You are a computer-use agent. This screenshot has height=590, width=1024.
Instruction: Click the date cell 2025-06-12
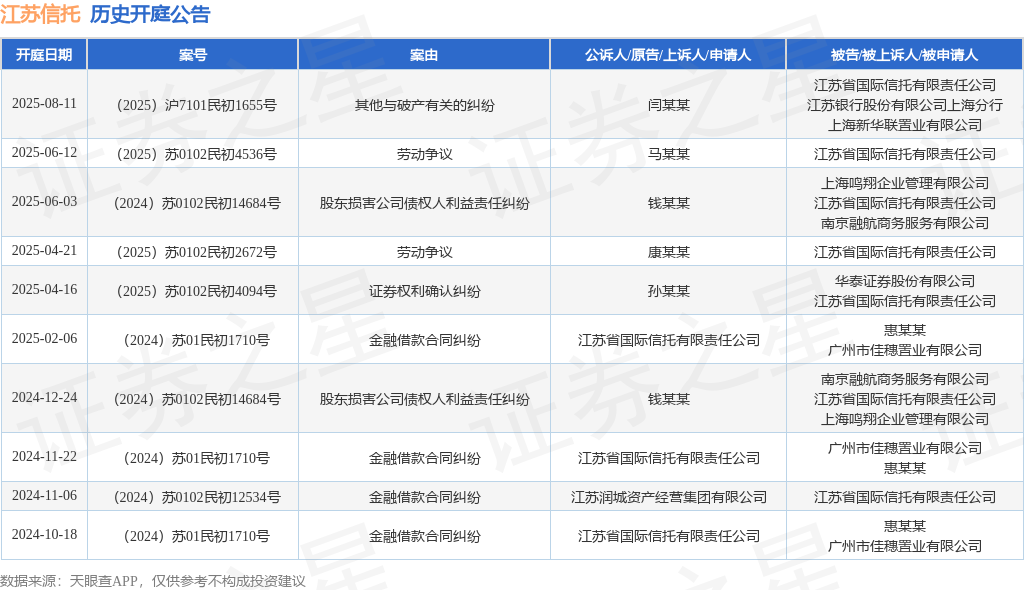point(44,153)
